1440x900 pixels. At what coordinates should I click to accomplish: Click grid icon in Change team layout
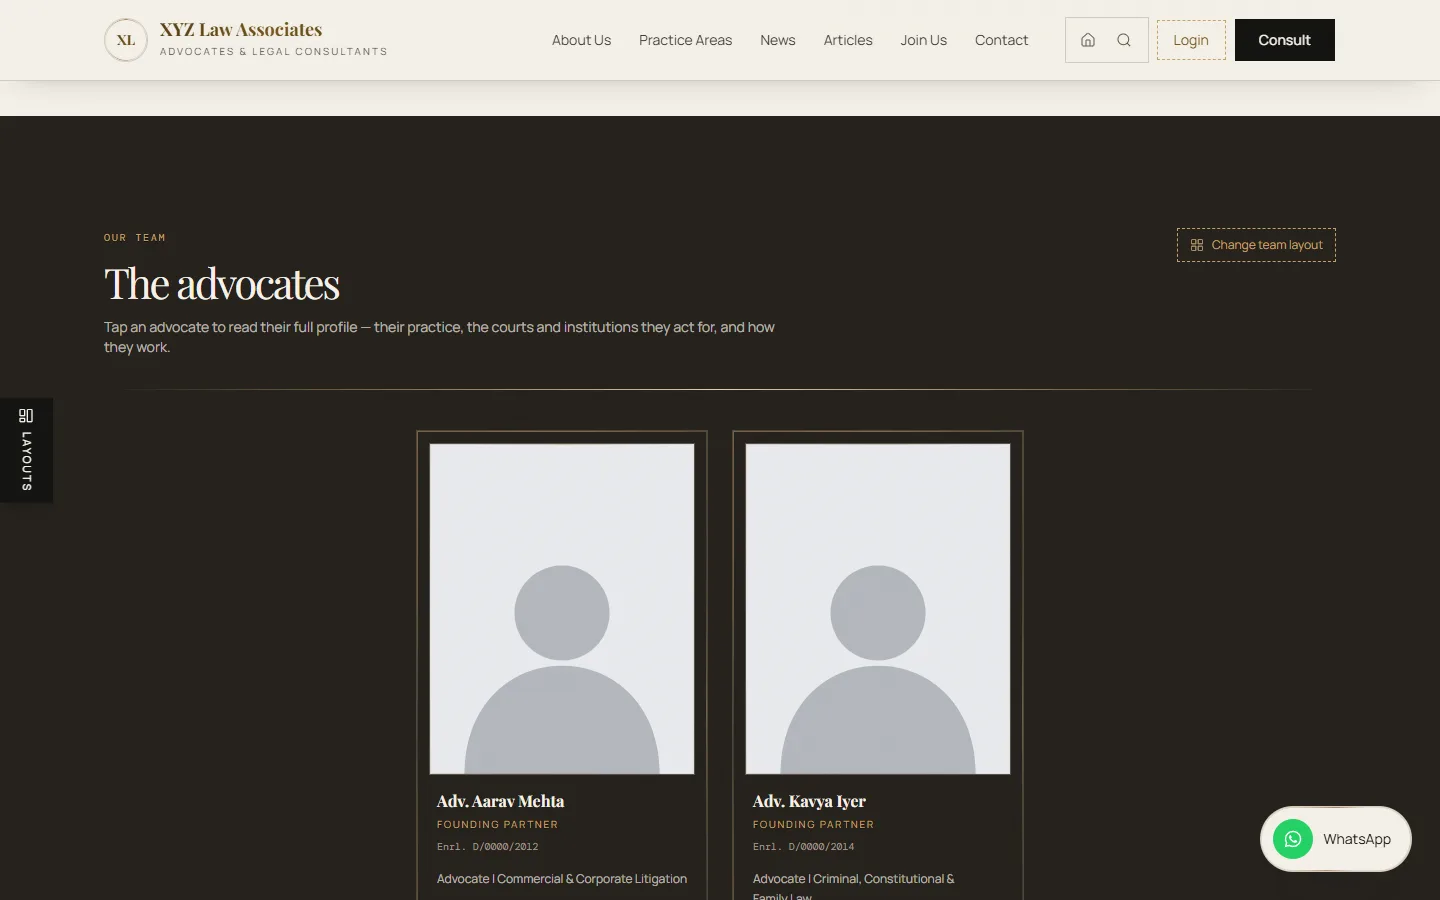click(1197, 245)
